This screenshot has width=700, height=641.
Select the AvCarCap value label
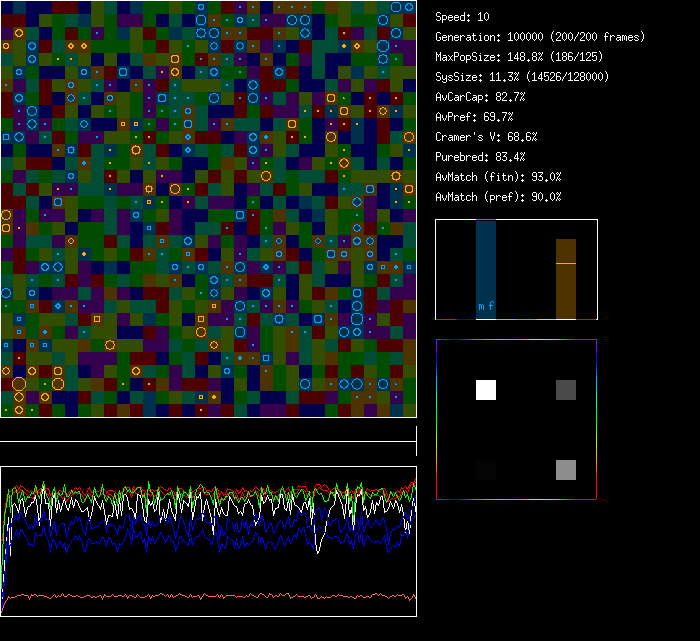click(x=480, y=97)
